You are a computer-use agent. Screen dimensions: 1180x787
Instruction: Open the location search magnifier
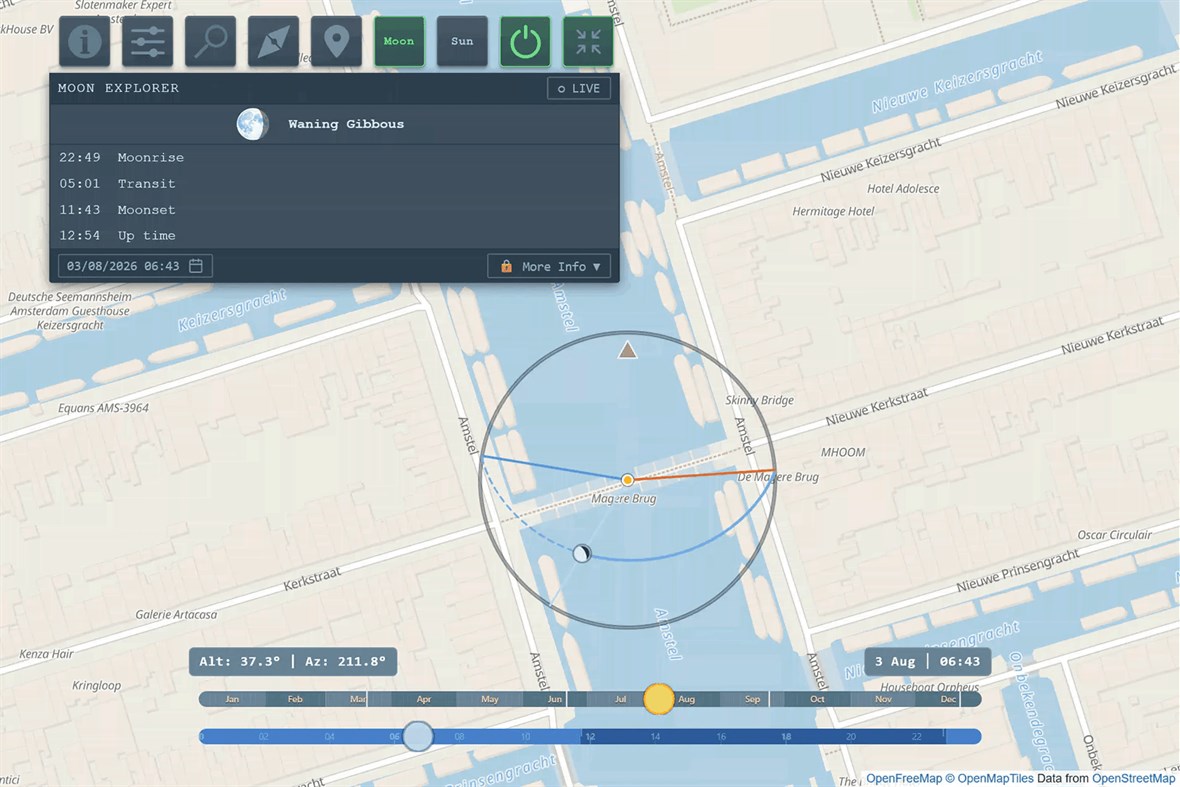(x=210, y=41)
